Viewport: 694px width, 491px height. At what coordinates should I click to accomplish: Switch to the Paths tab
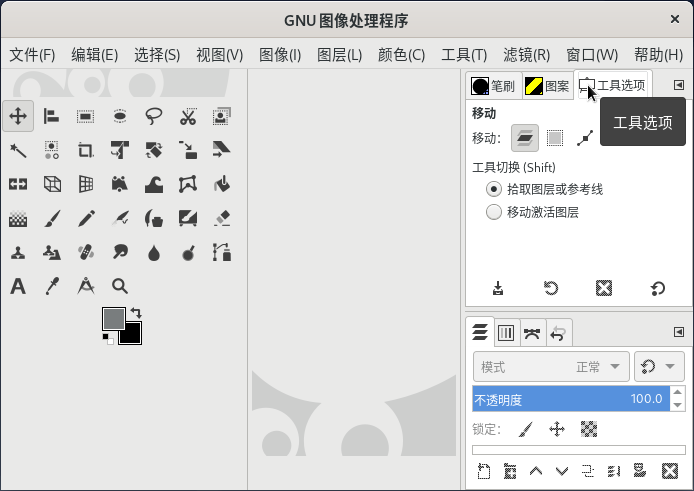(532, 332)
